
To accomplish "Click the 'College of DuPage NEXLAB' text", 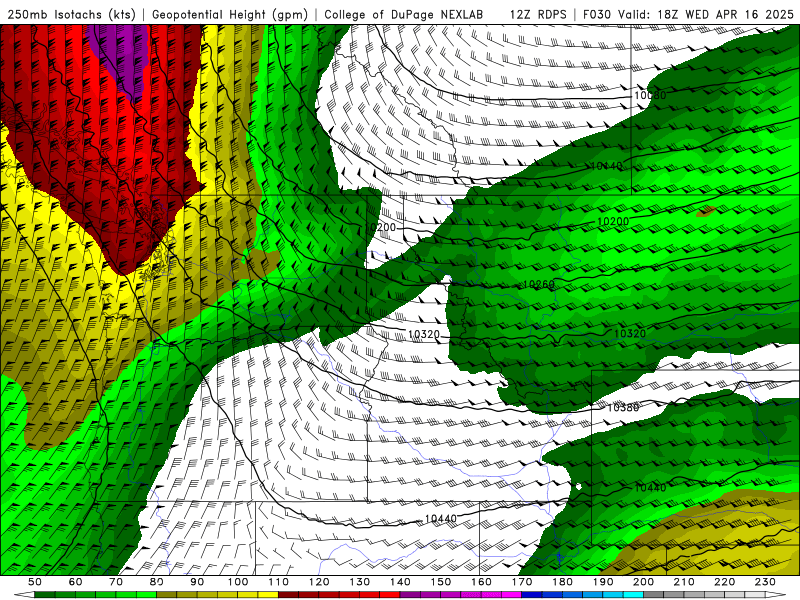I will (403, 14).
